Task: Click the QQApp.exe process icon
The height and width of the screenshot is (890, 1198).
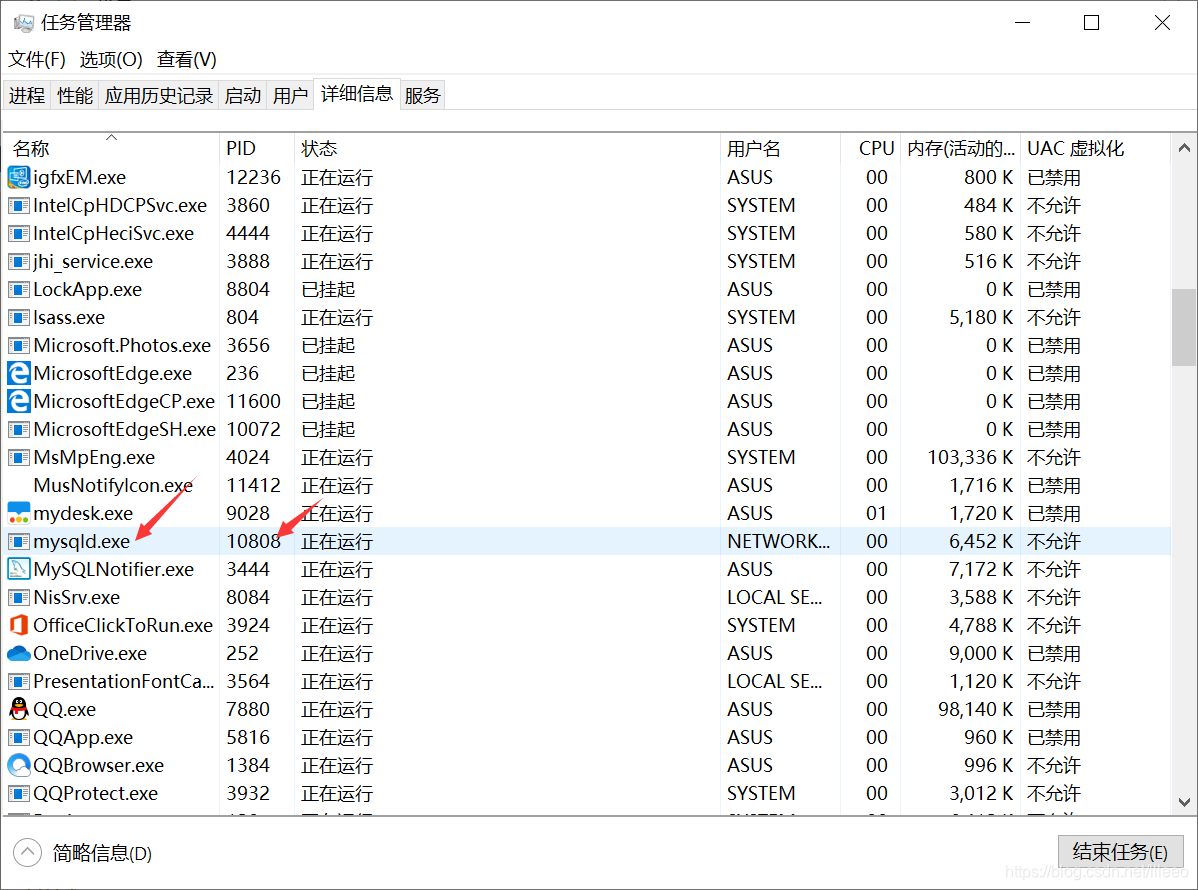Action: click(18, 737)
